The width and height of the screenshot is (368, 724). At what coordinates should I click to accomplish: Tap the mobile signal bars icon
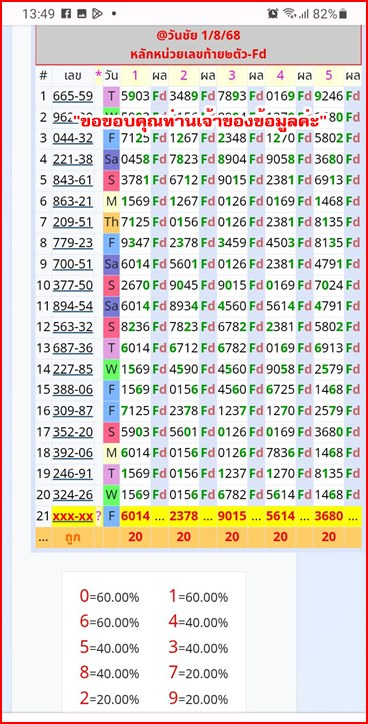click(303, 14)
